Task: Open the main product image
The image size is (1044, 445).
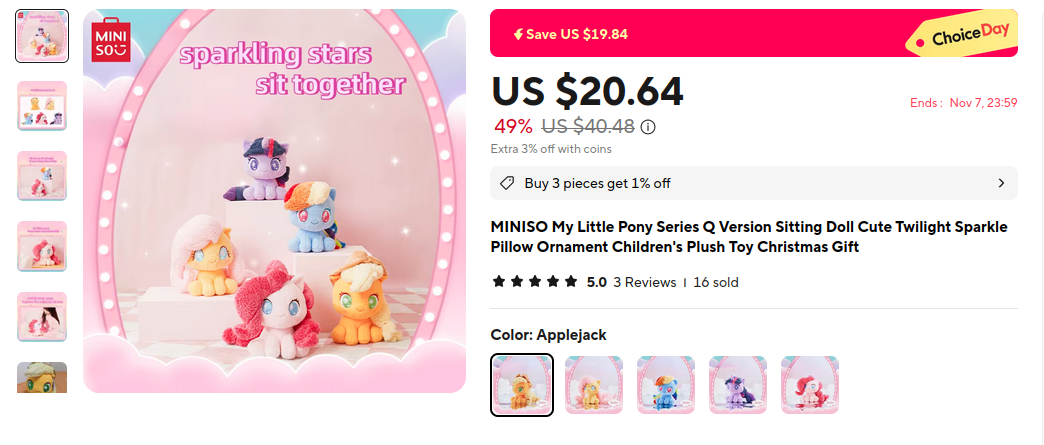Action: (x=274, y=201)
